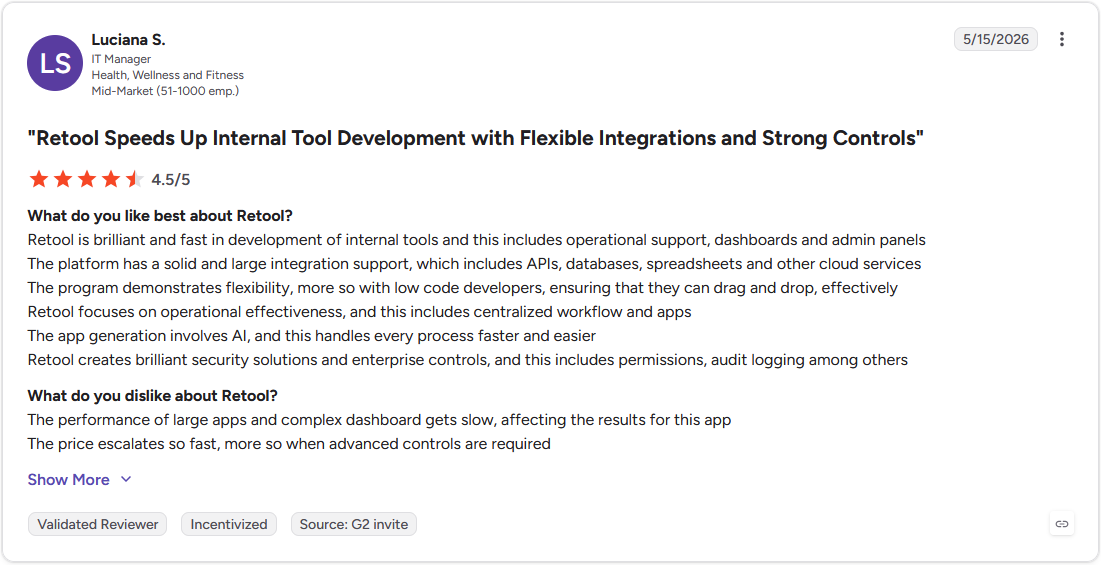This screenshot has width=1101, height=565.
Task: Click the chevron beside Show More
Action: 126,479
